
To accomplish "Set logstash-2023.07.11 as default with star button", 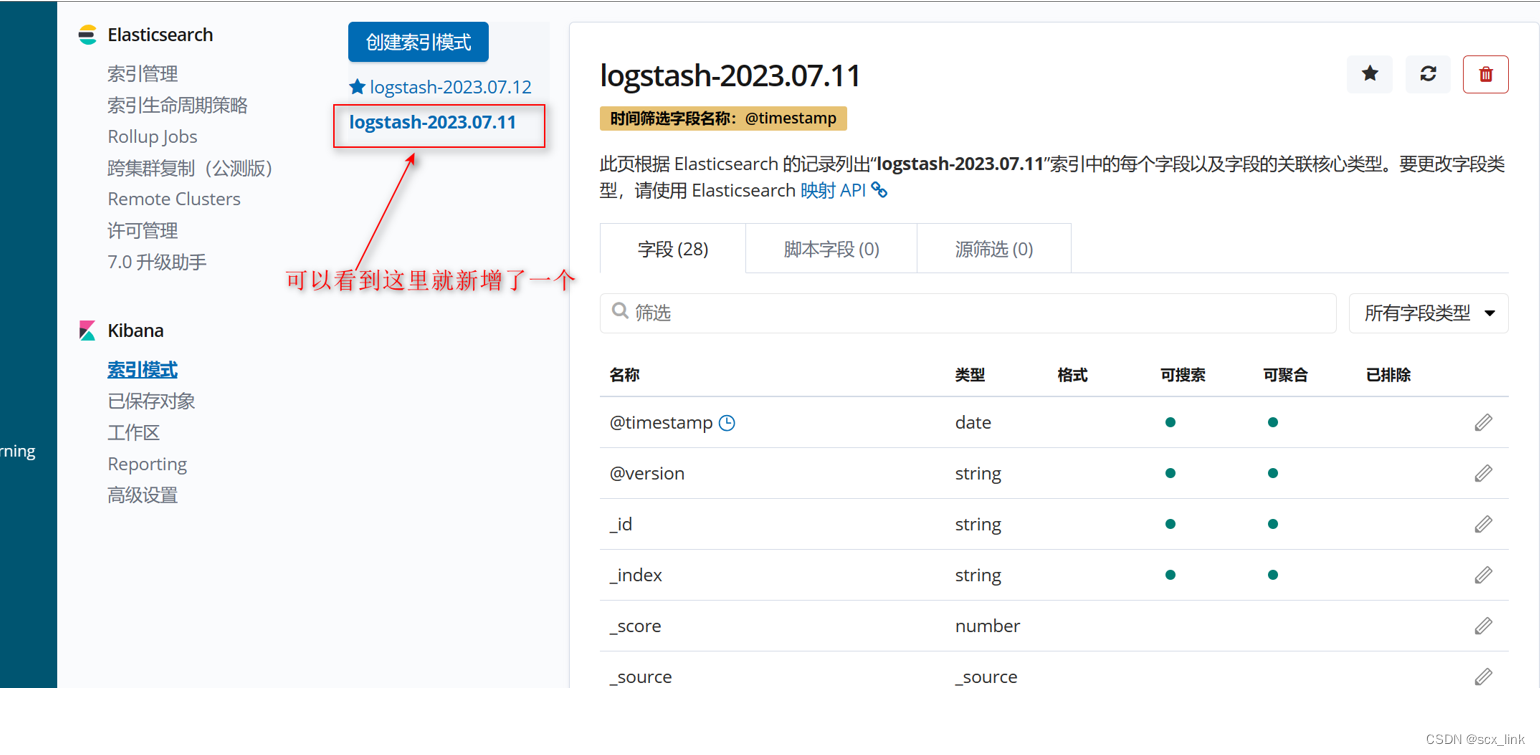I will point(1370,74).
